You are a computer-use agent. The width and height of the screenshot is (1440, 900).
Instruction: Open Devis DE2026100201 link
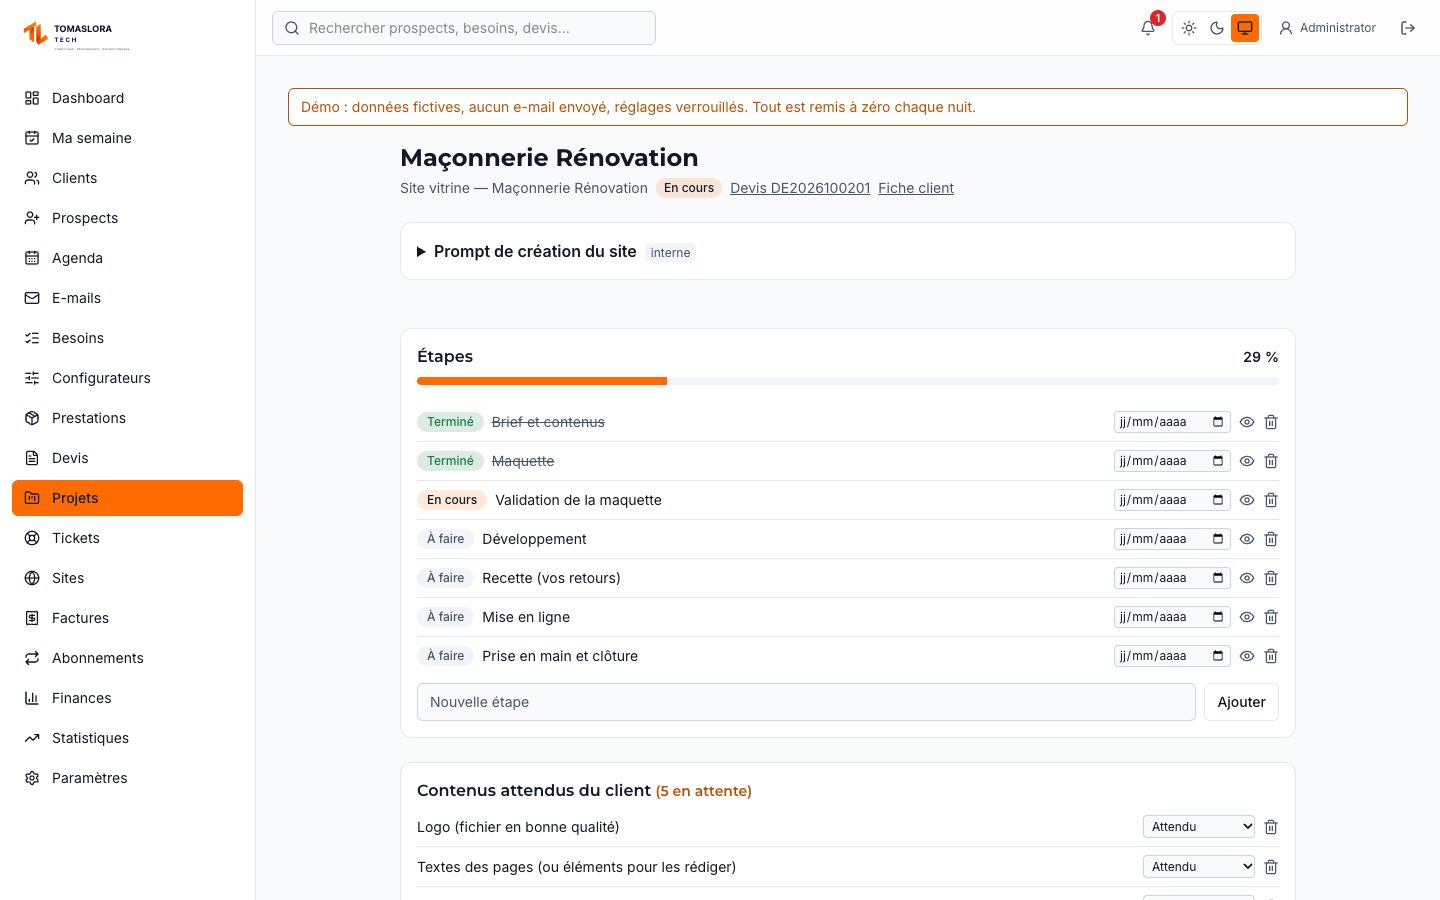coord(800,188)
